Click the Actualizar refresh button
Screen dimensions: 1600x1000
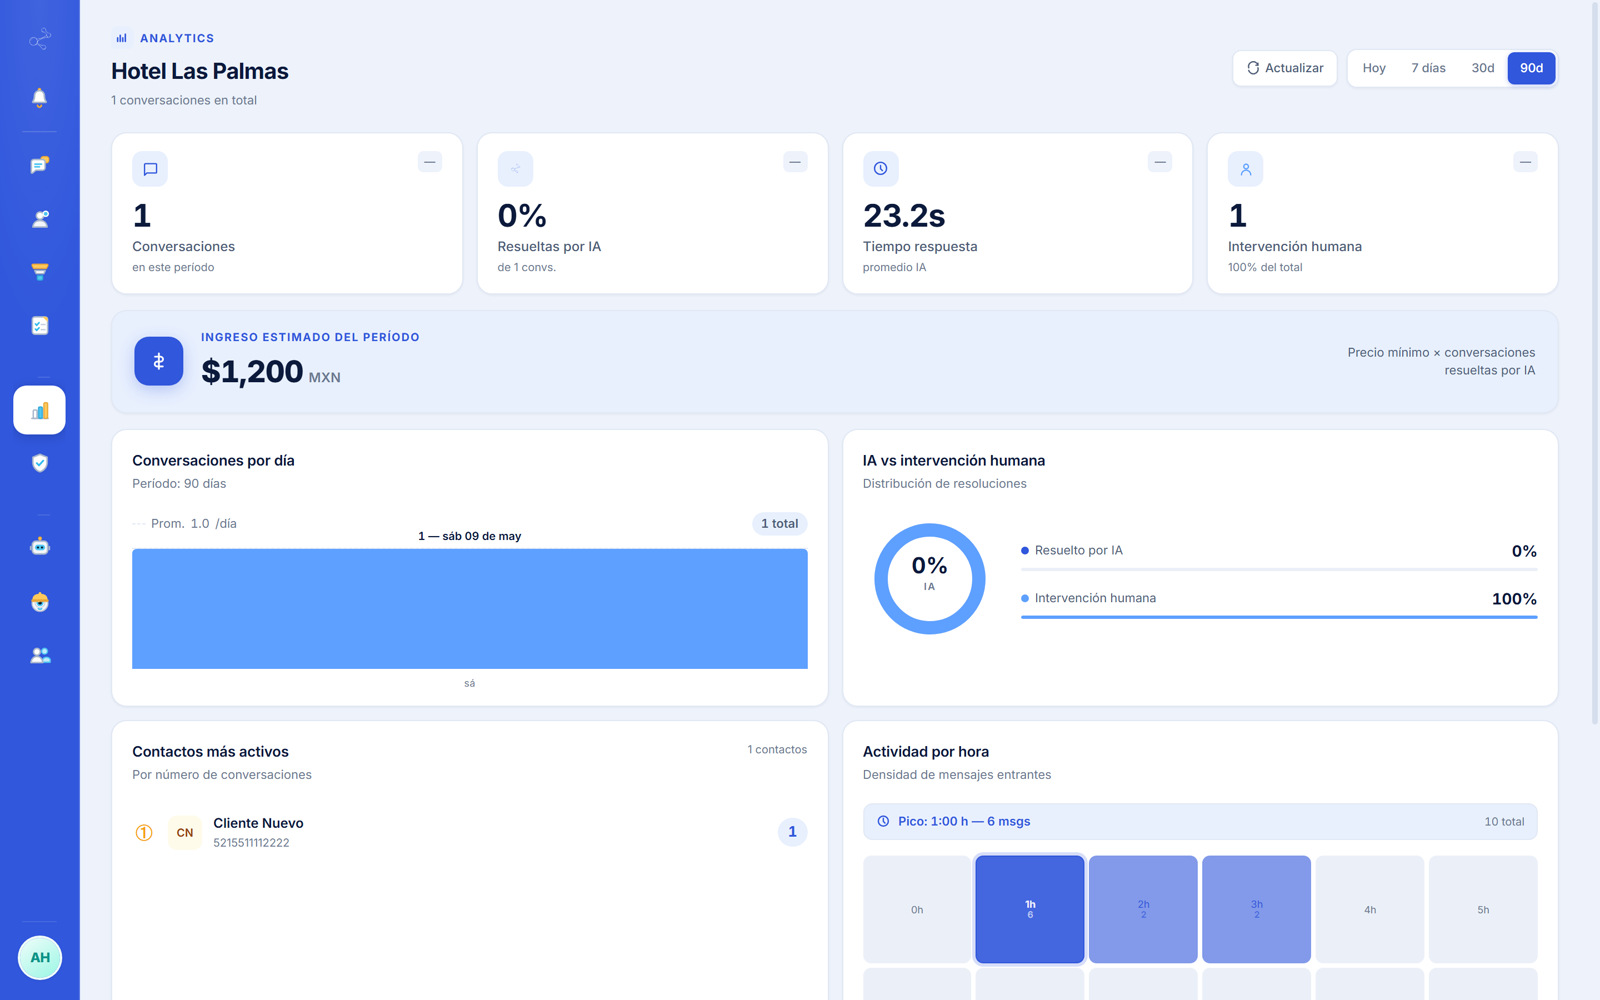pyautogui.click(x=1285, y=68)
